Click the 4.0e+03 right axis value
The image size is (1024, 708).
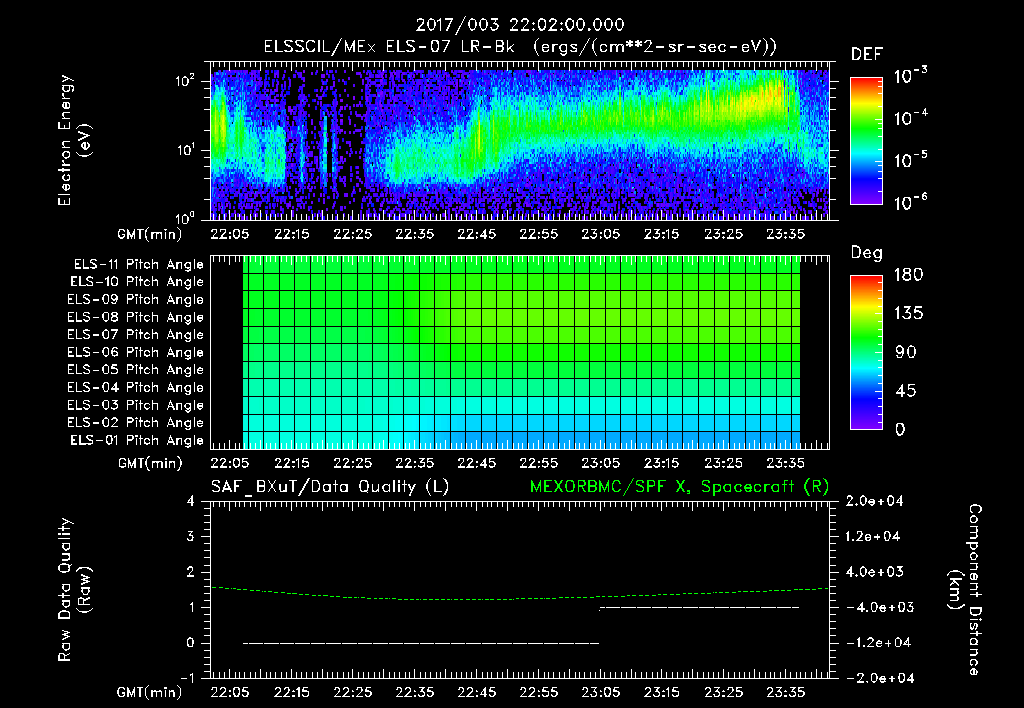874,572
